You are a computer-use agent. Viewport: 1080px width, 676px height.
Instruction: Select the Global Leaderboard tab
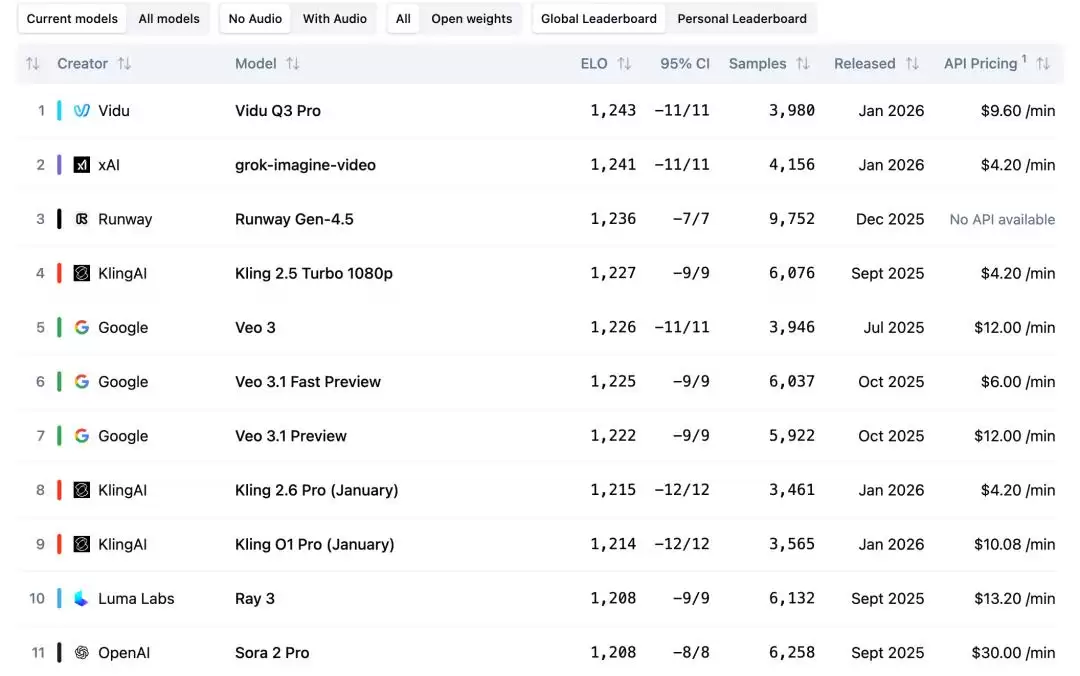point(599,19)
